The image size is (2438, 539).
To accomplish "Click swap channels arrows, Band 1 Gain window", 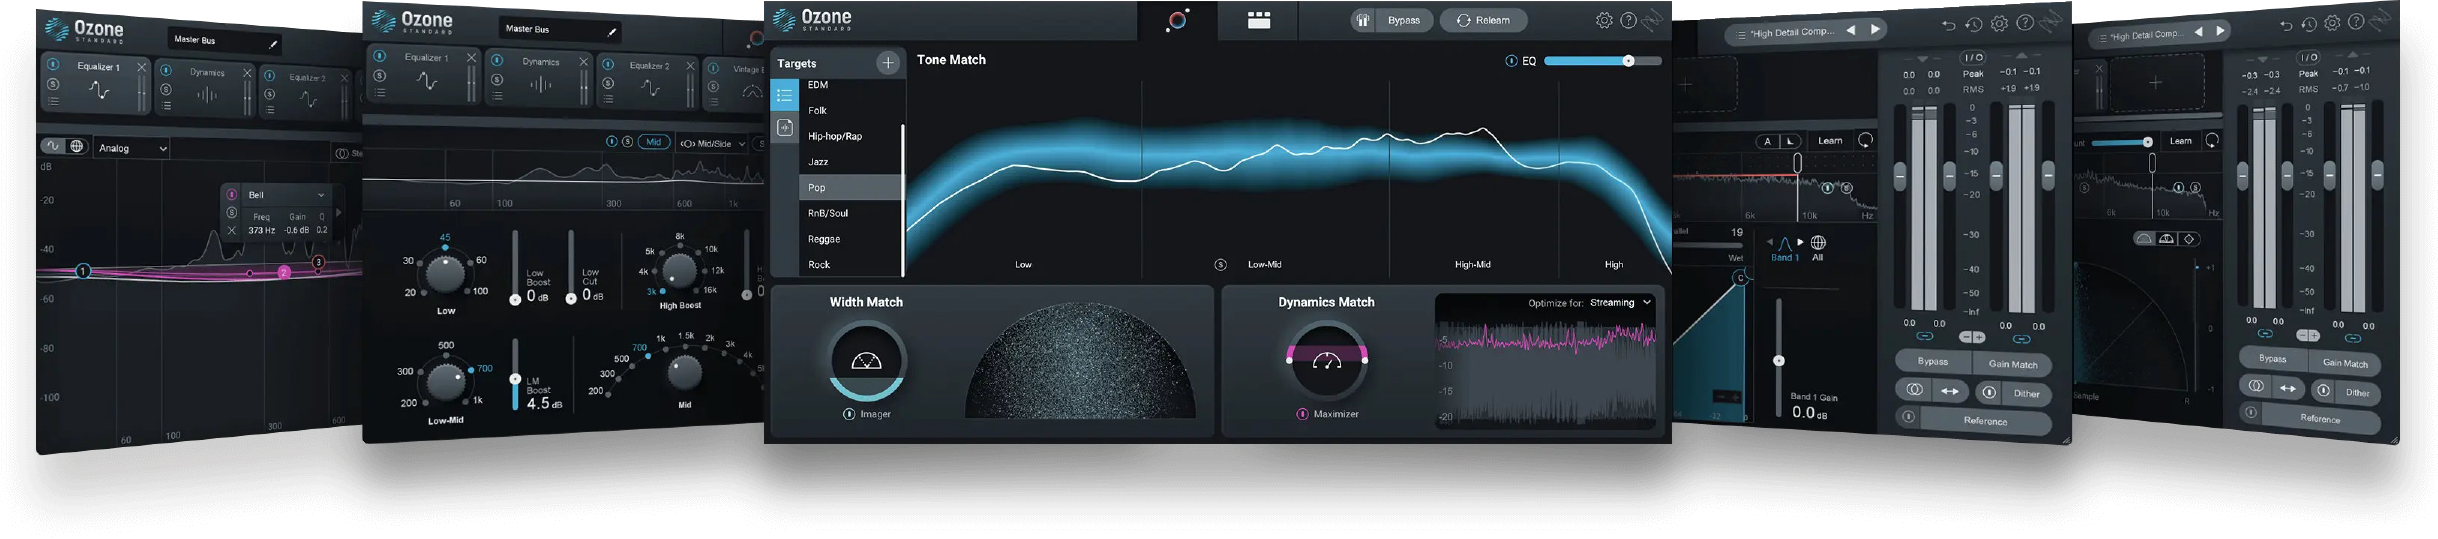I will [x=1949, y=392].
